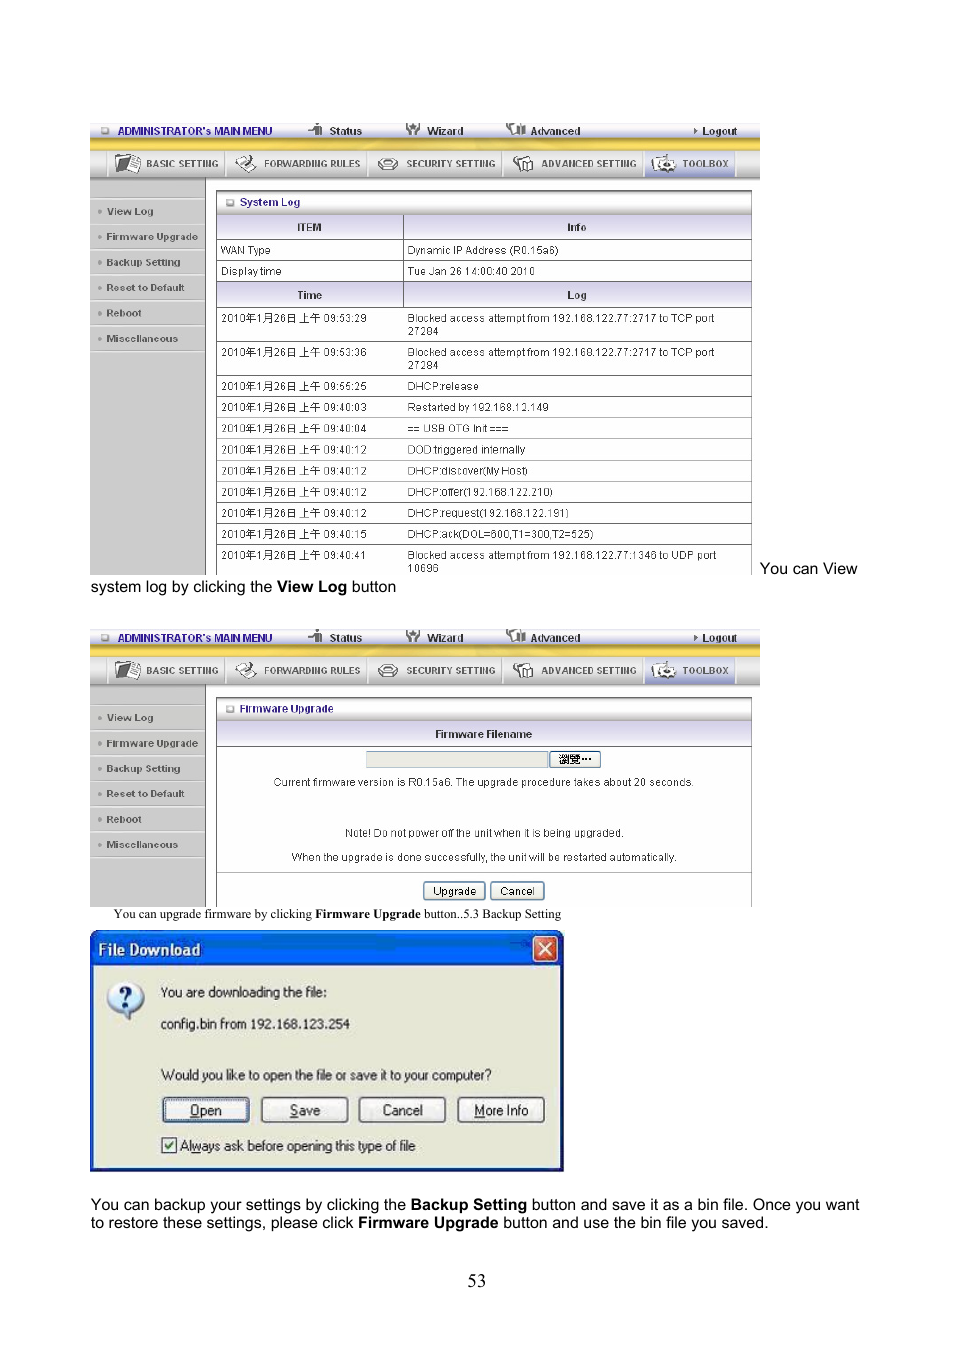Toggle 'Always ask before opening' checkbox
The height and width of the screenshot is (1350, 954).
[x=169, y=1145]
